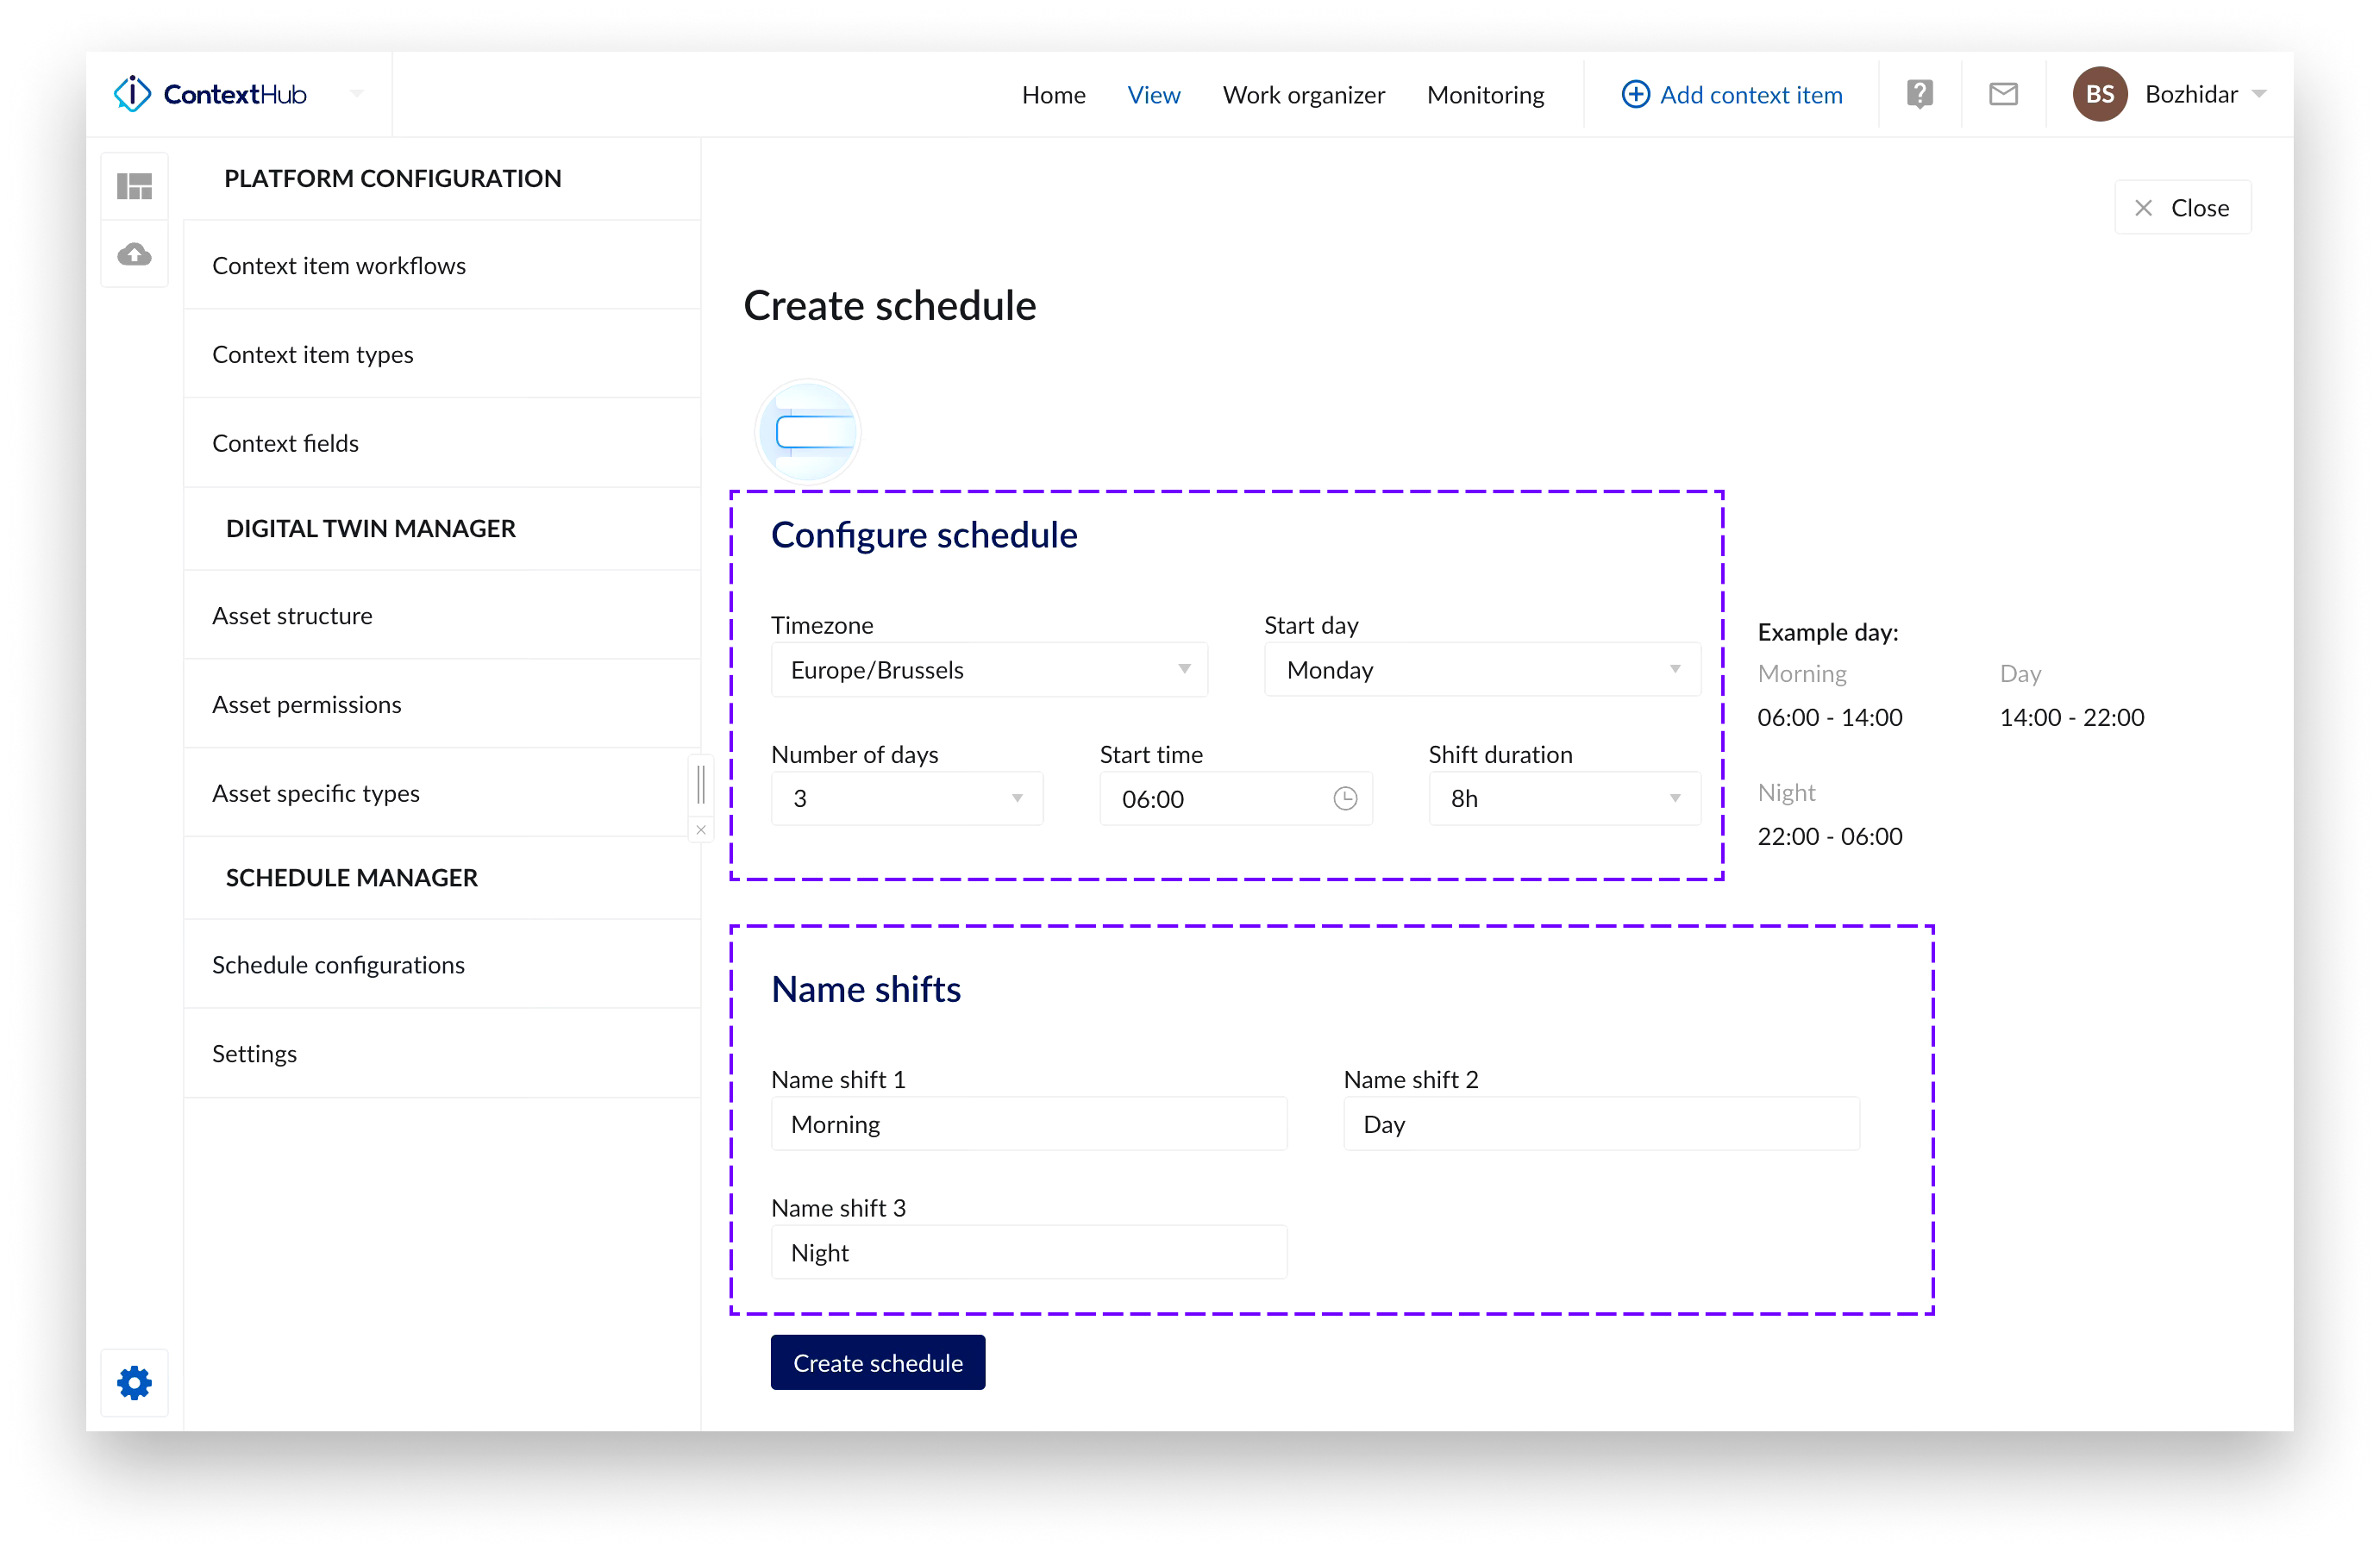
Task: Open the Timezone dropdown
Action: [988, 669]
